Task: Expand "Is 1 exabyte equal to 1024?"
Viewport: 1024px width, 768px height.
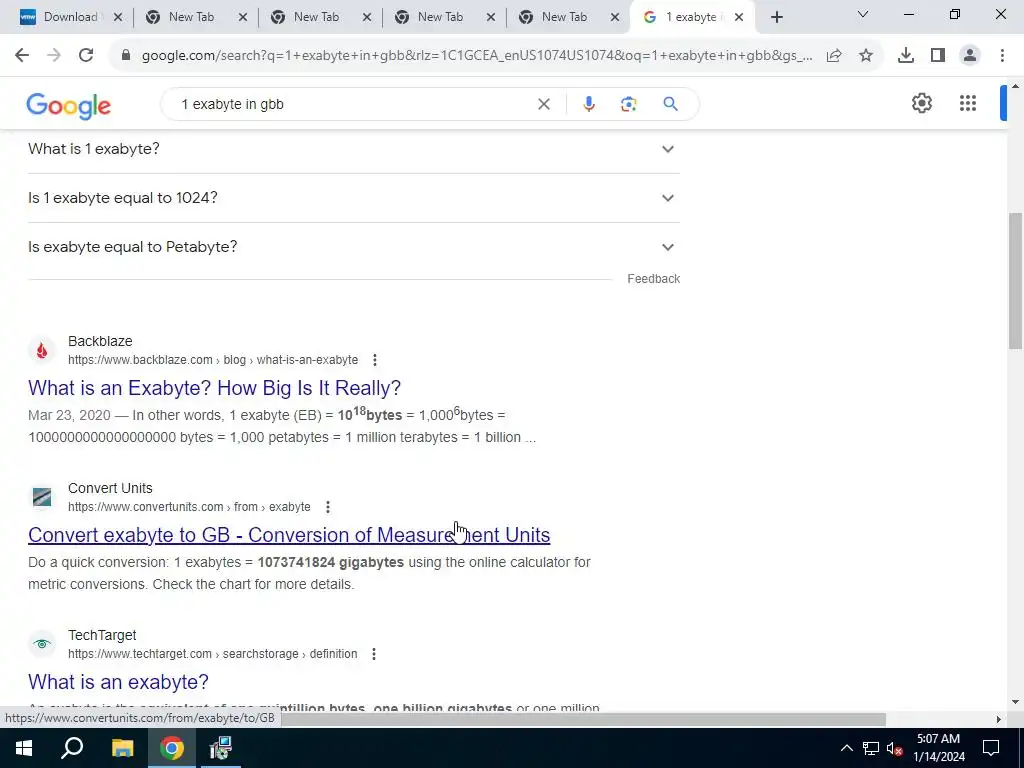Action: point(354,198)
